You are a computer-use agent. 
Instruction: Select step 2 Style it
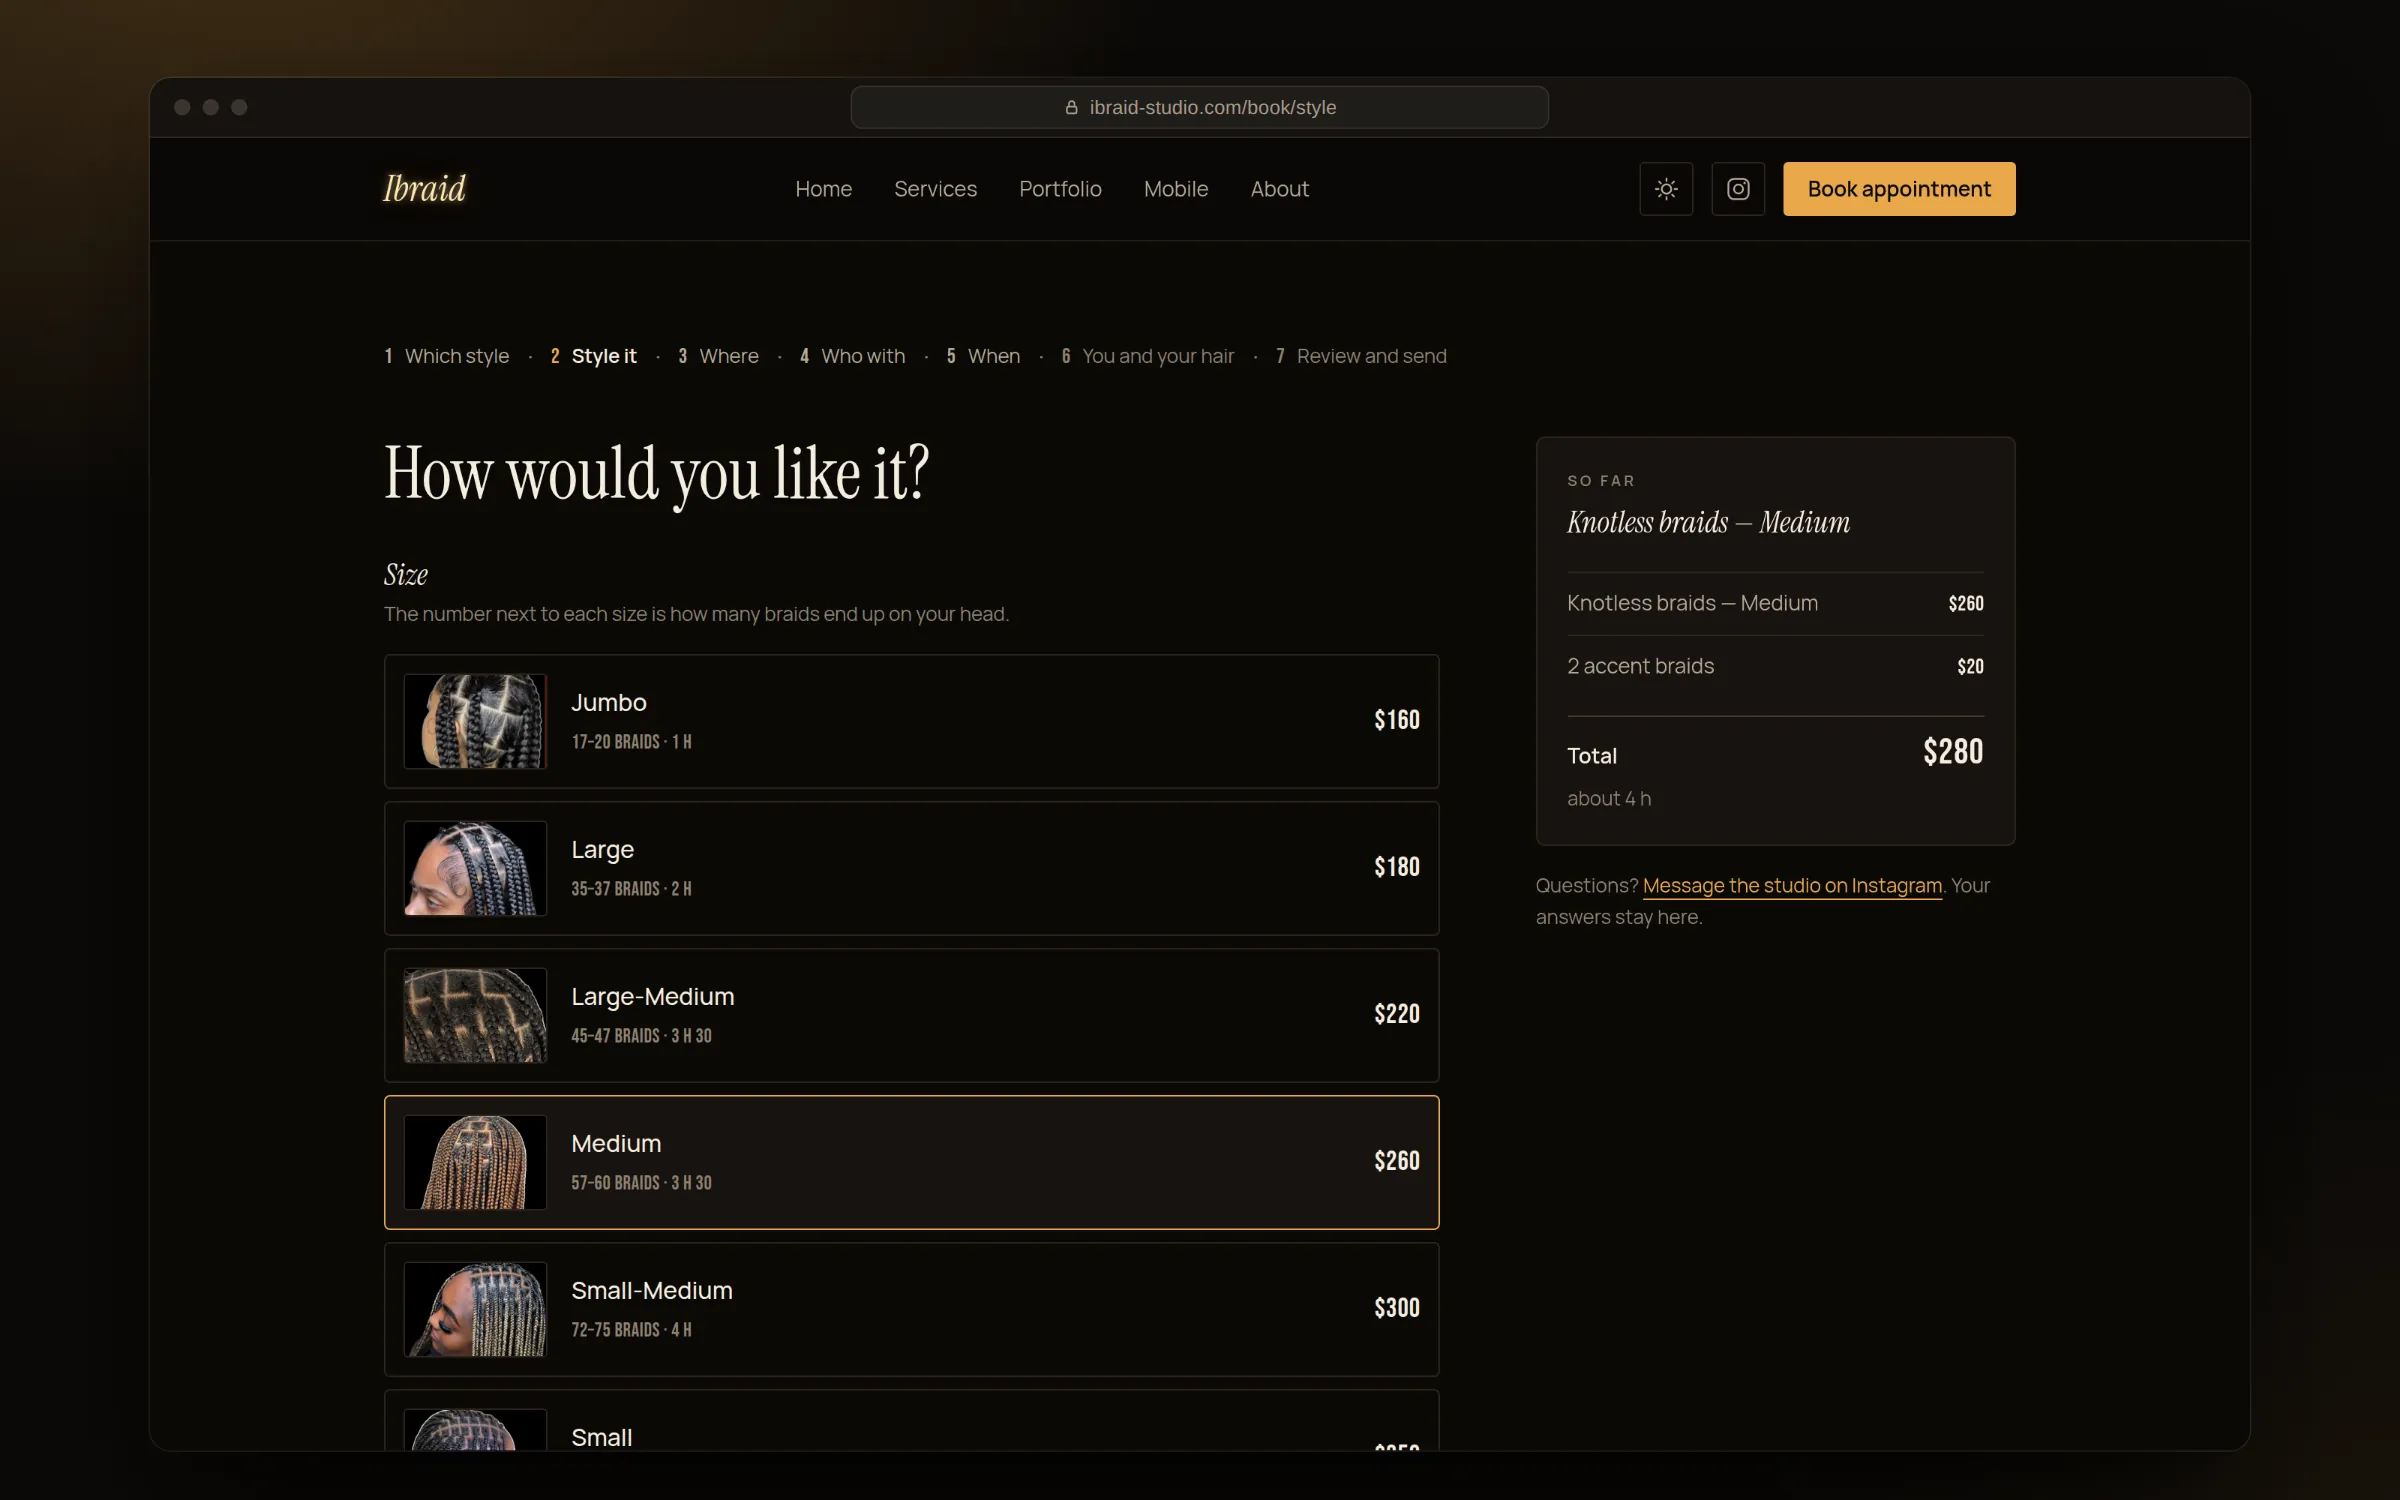click(593, 356)
